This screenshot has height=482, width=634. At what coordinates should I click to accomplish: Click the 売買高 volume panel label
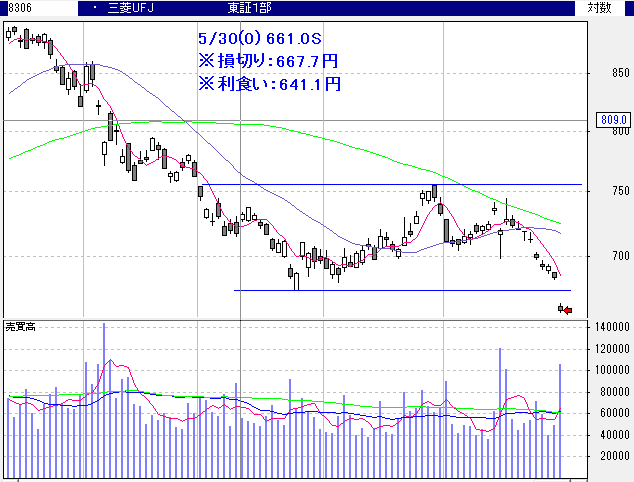pyautogui.click(x=21, y=327)
